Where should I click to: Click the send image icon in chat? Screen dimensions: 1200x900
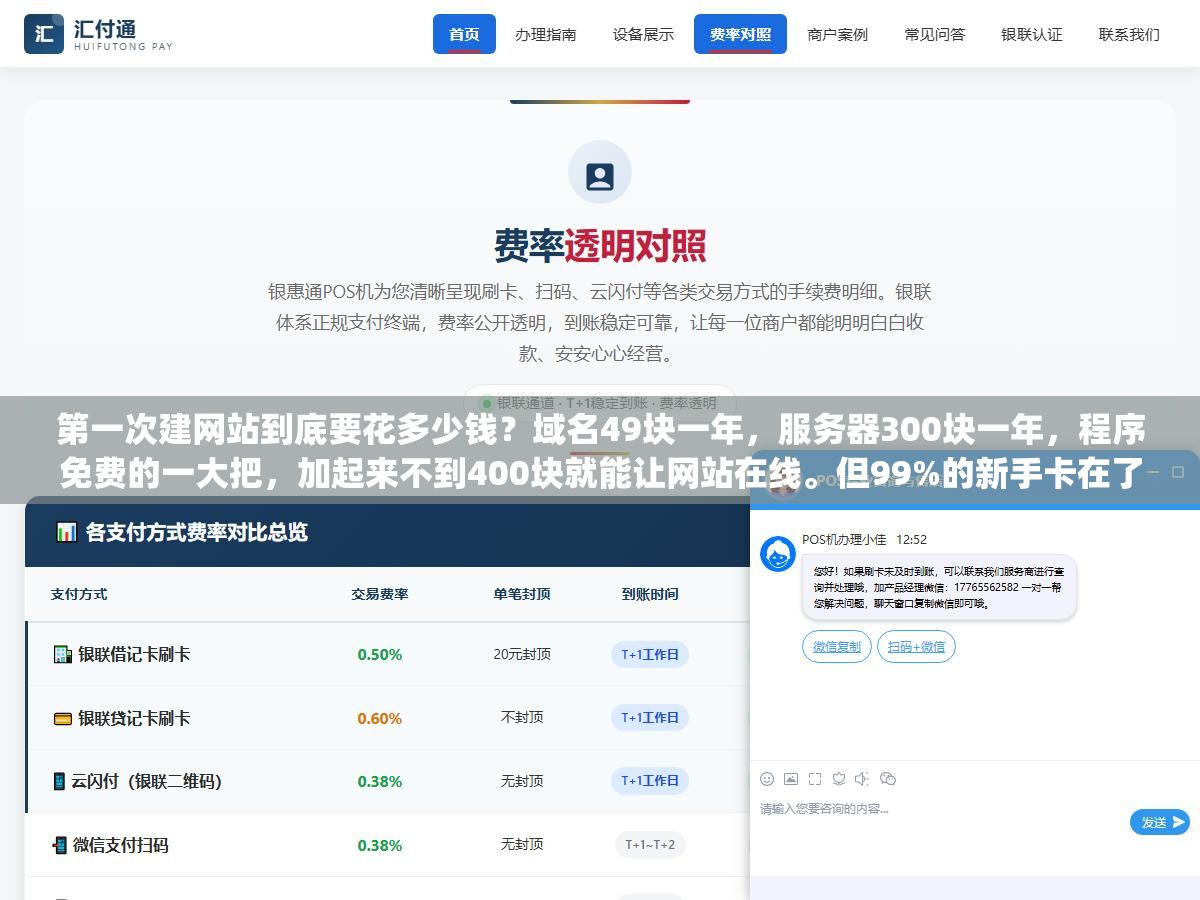[791, 778]
